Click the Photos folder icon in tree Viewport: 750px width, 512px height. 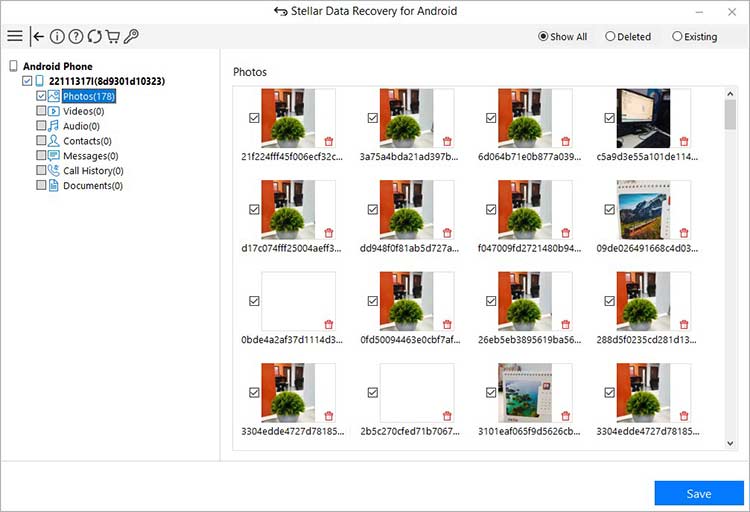coord(54,96)
